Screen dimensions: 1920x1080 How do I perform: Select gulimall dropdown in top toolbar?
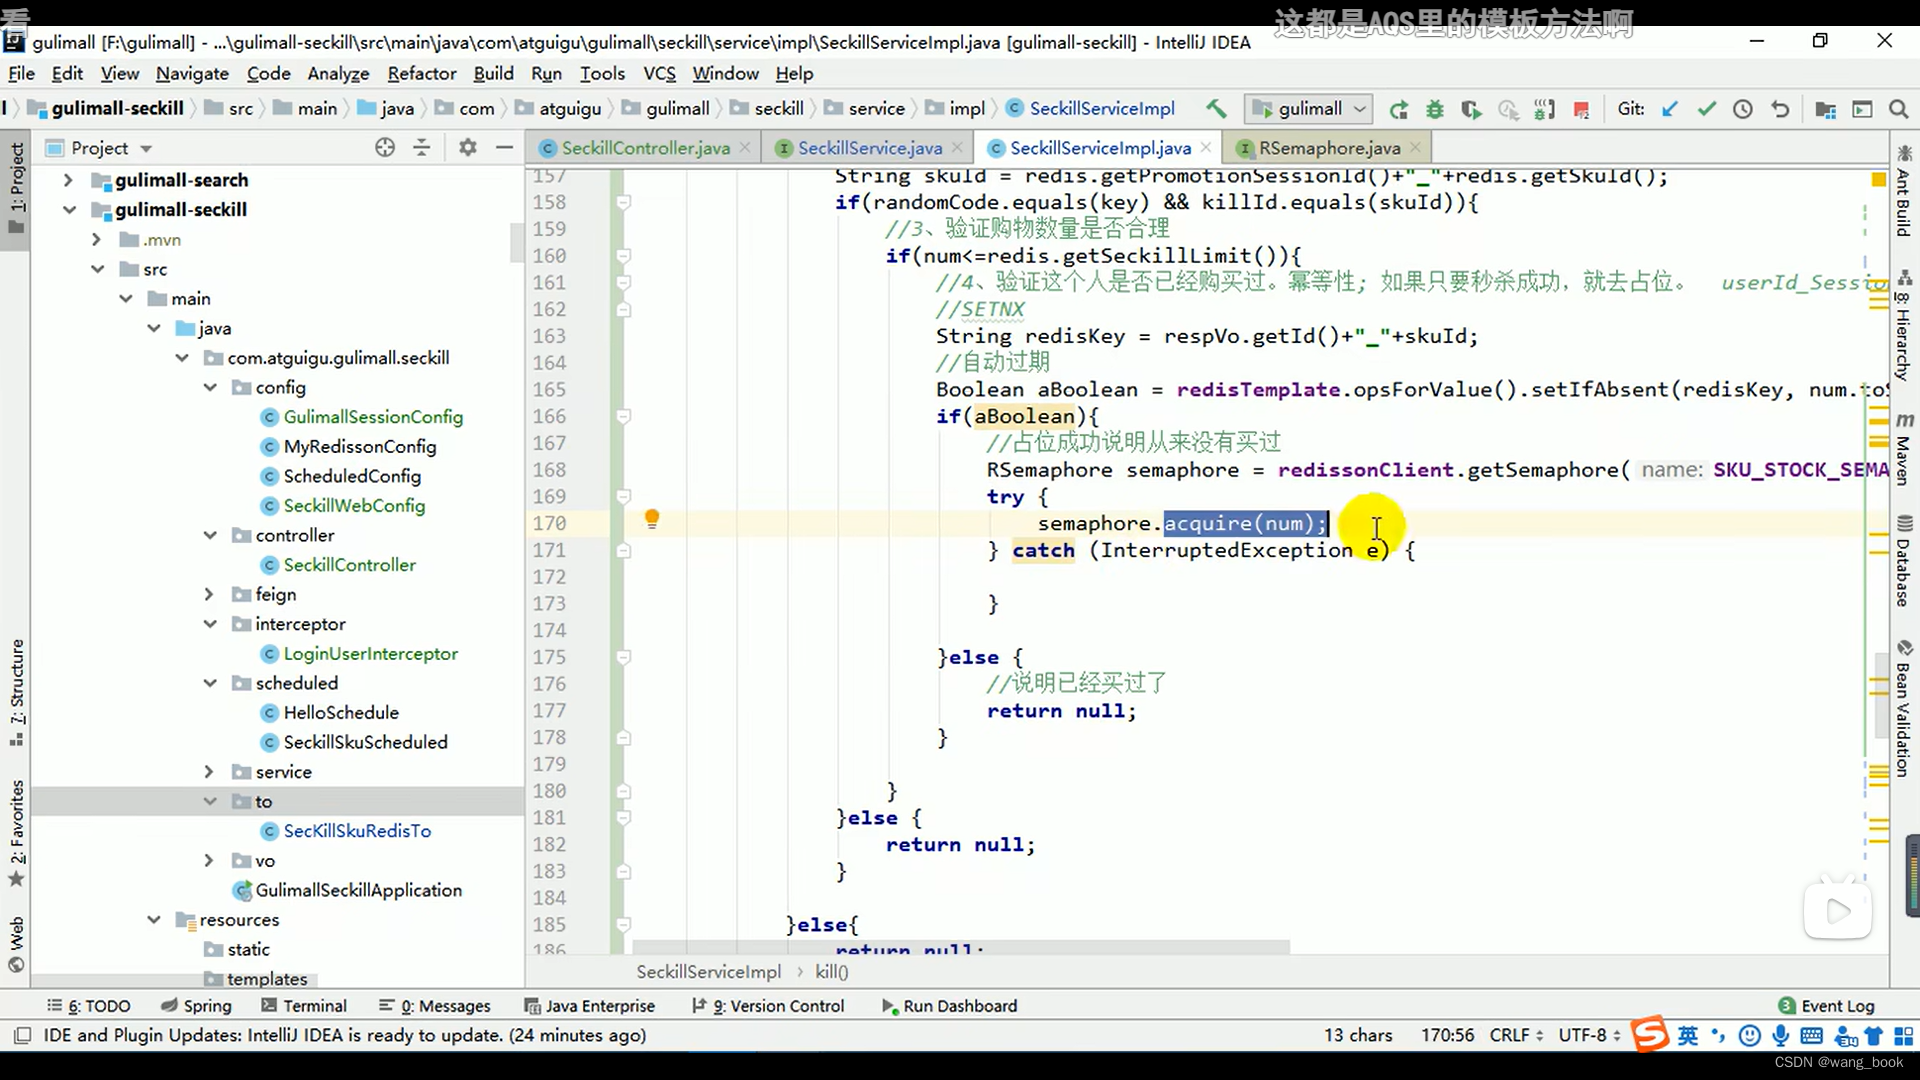(1308, 107)
